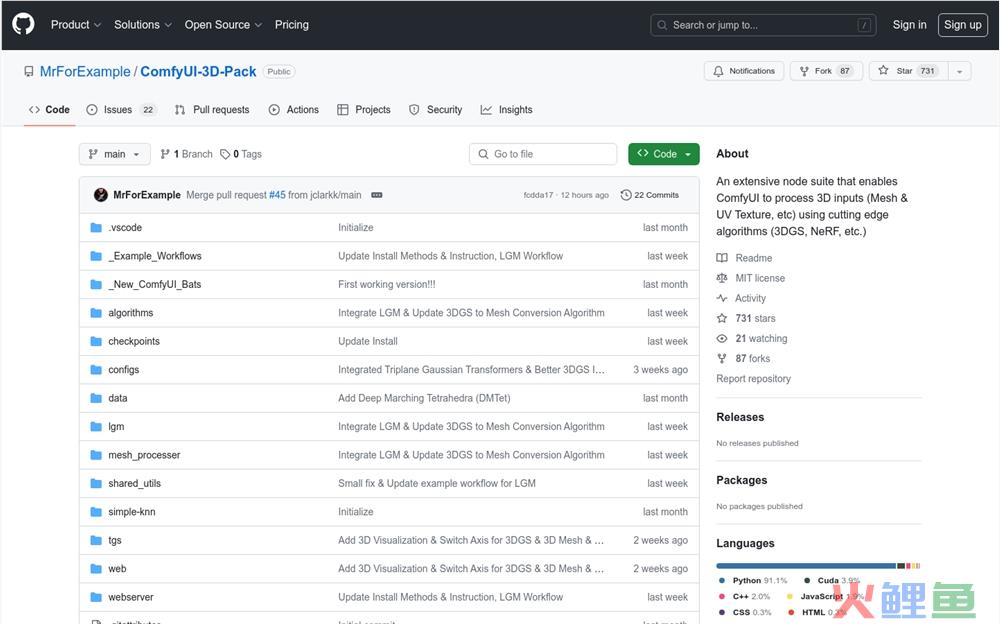Click the star icon in the Star button
The image size is (1000, 624).
[x=883, y=70]
